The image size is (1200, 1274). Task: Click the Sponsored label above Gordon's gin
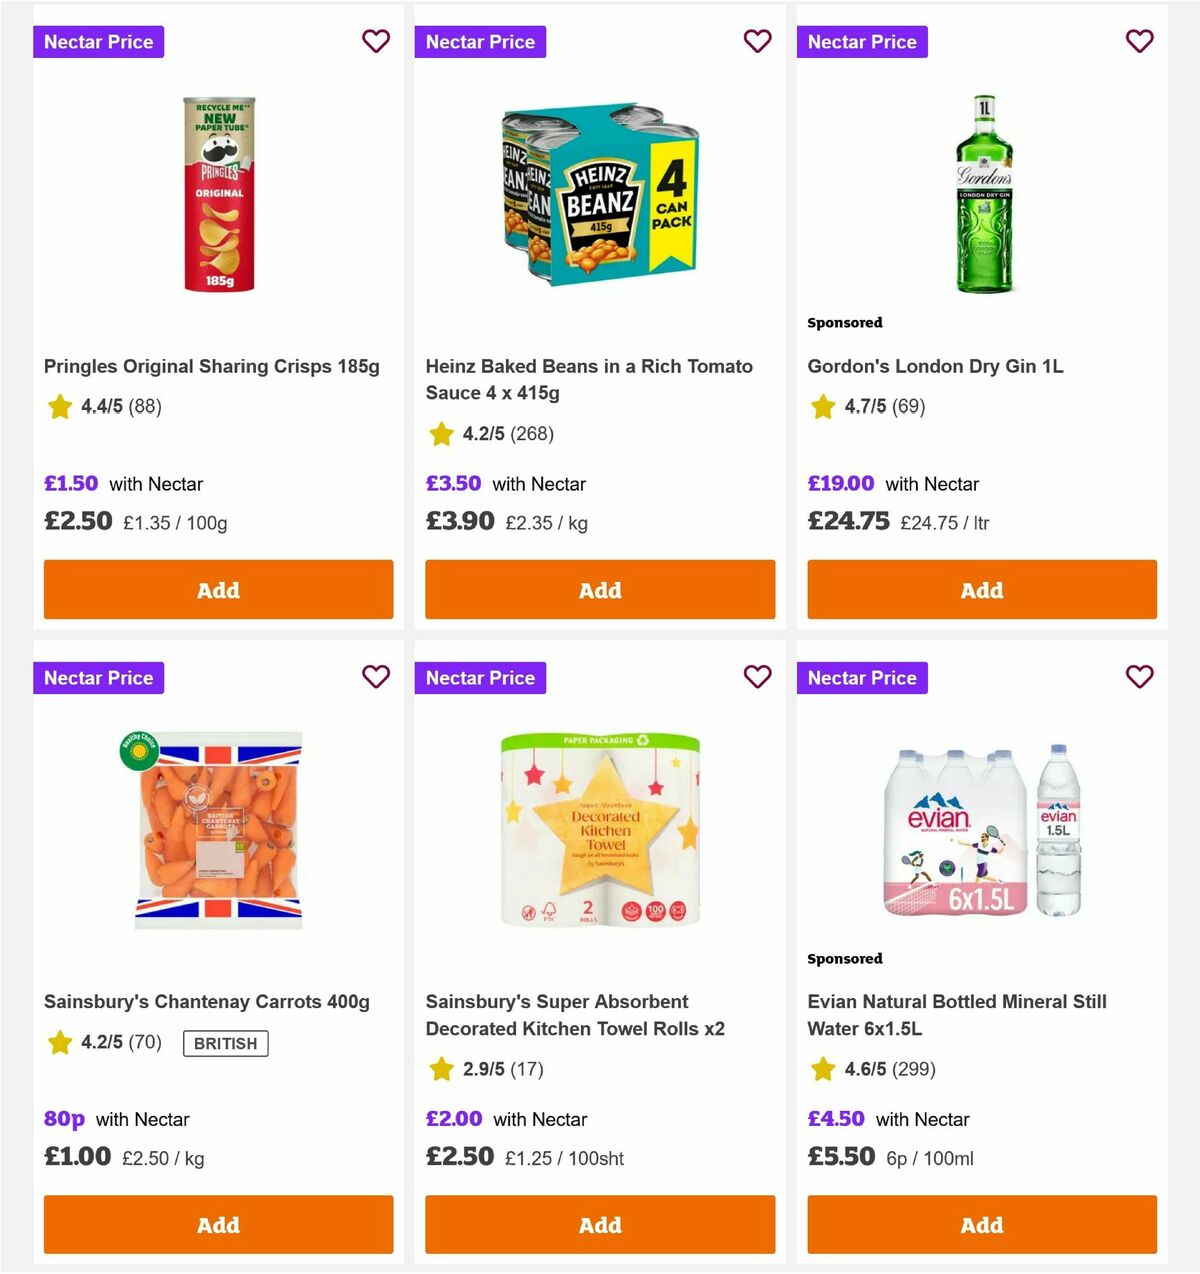coord(845,322)
